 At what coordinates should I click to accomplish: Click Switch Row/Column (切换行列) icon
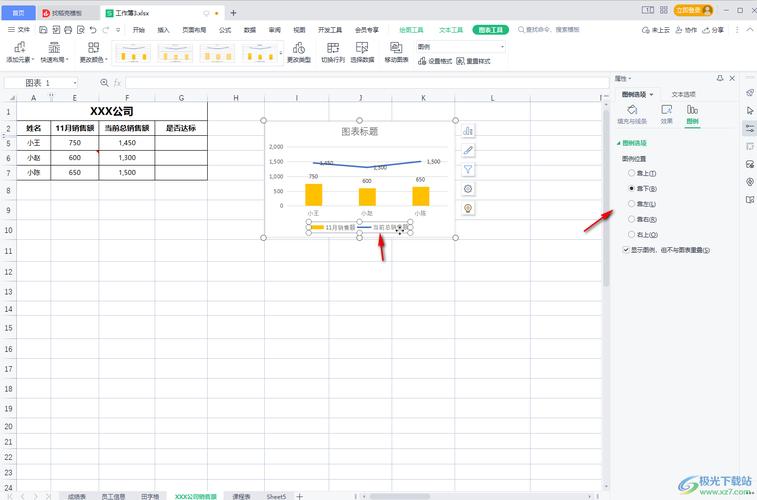point(333,52)
